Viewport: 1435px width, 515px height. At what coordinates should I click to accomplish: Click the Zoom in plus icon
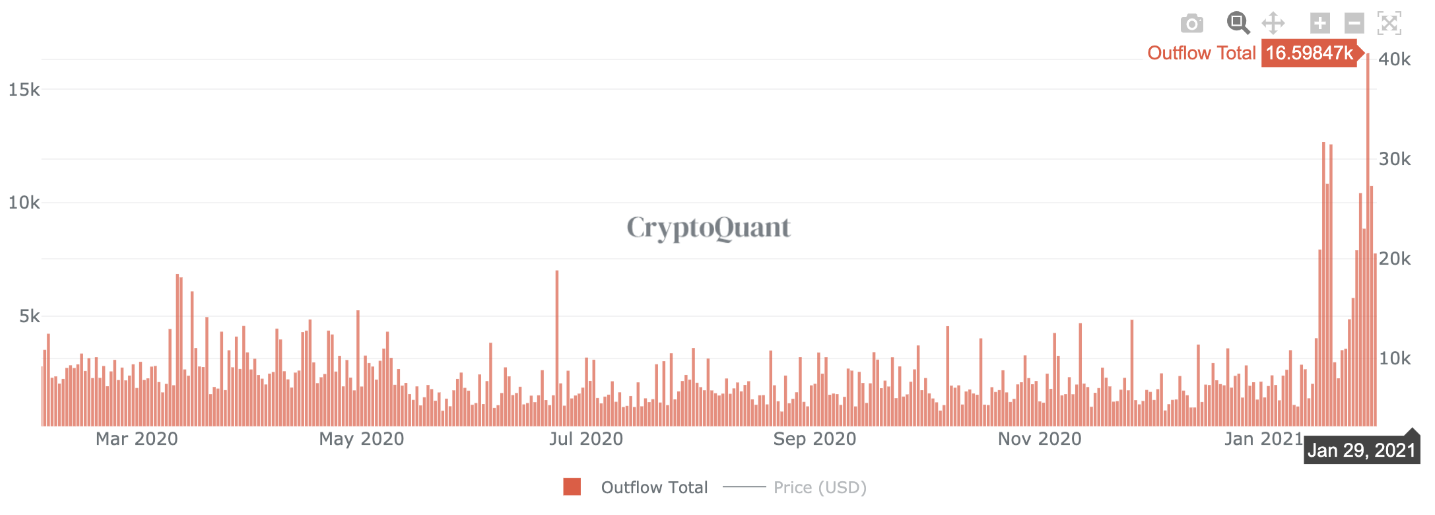pyautogui.click(x=1320, y=24)
